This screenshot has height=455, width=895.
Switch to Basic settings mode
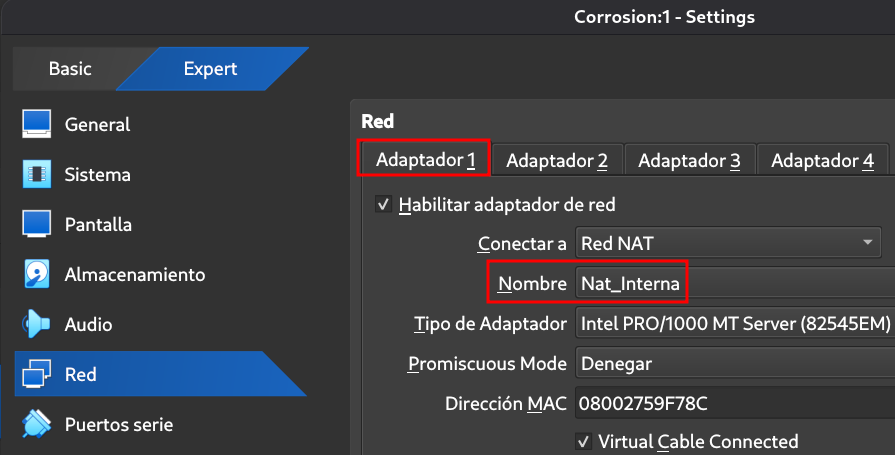[x=70, y=69]
